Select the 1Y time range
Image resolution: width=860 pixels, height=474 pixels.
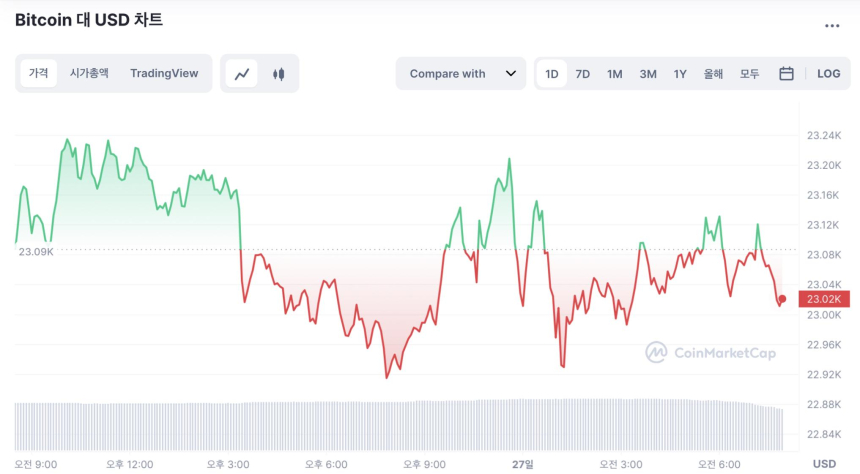point(680,73)
